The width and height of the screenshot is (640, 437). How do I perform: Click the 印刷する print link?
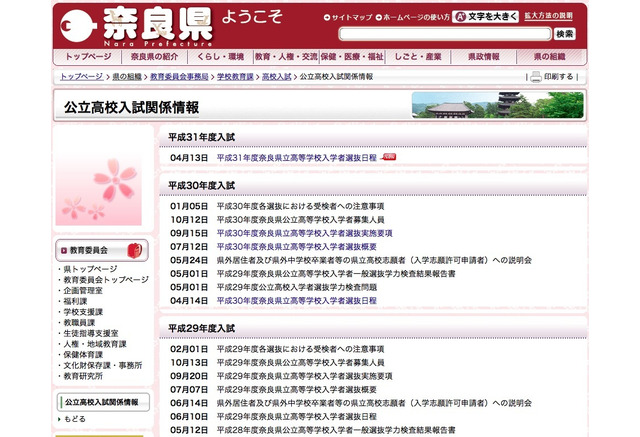pyautogui.click(x=558, y=77)
